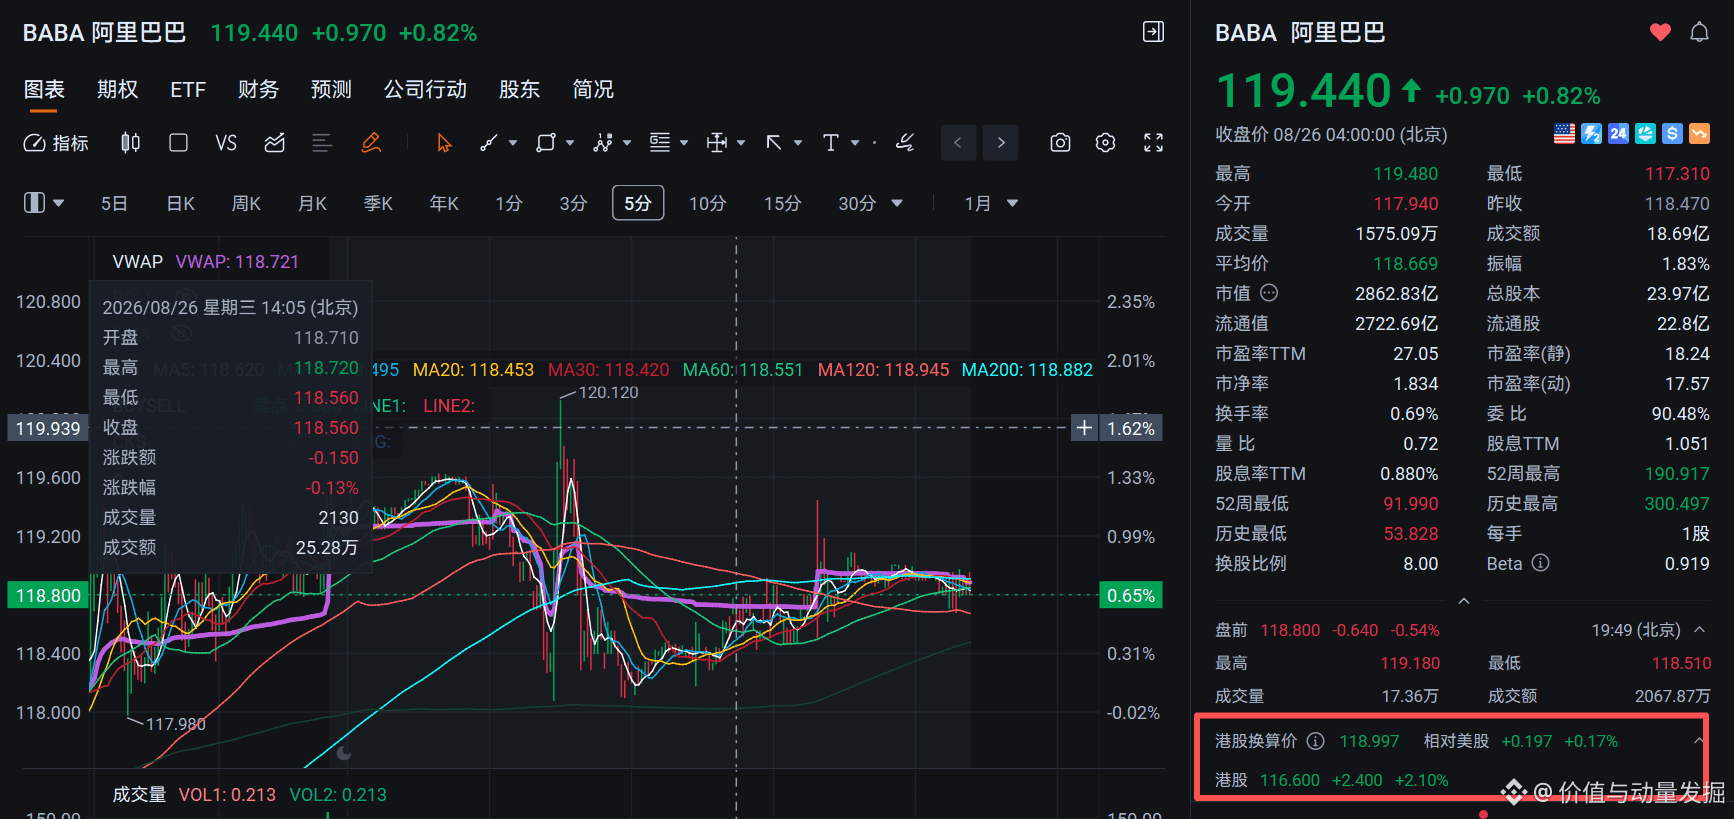Image resolution: width=1734 pixels, height=819 pixels.
Task: Click the blue lightning badge icon
Action: [x=1591, y=134]
